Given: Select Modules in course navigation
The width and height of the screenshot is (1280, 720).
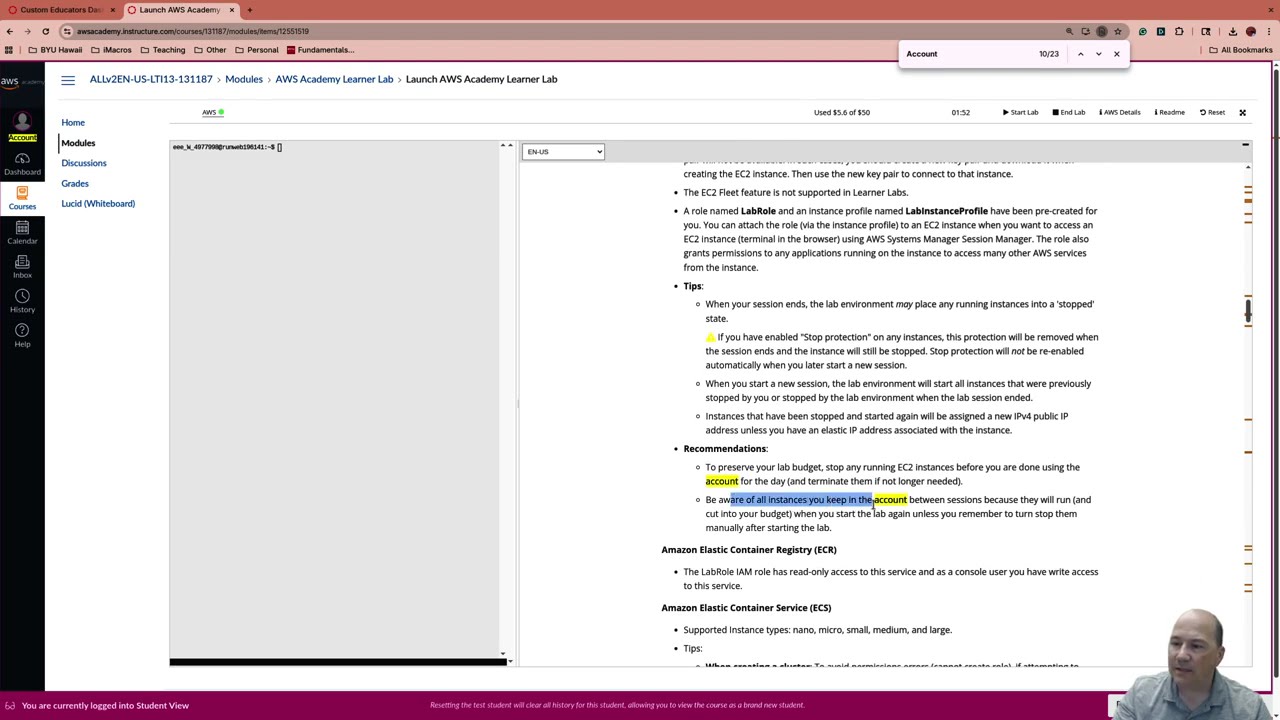Looking at the screenshot, I should [78, 143].
